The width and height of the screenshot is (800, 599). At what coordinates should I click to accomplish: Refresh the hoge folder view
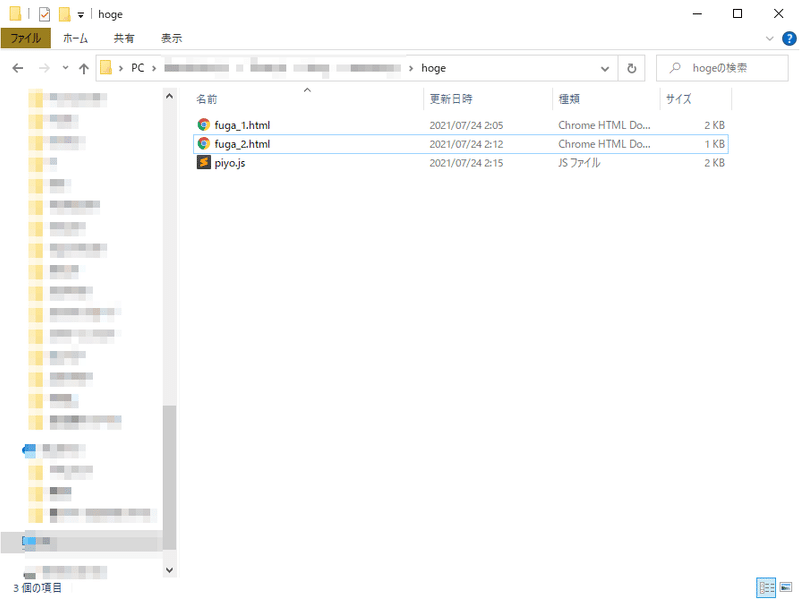pos(632,68)
